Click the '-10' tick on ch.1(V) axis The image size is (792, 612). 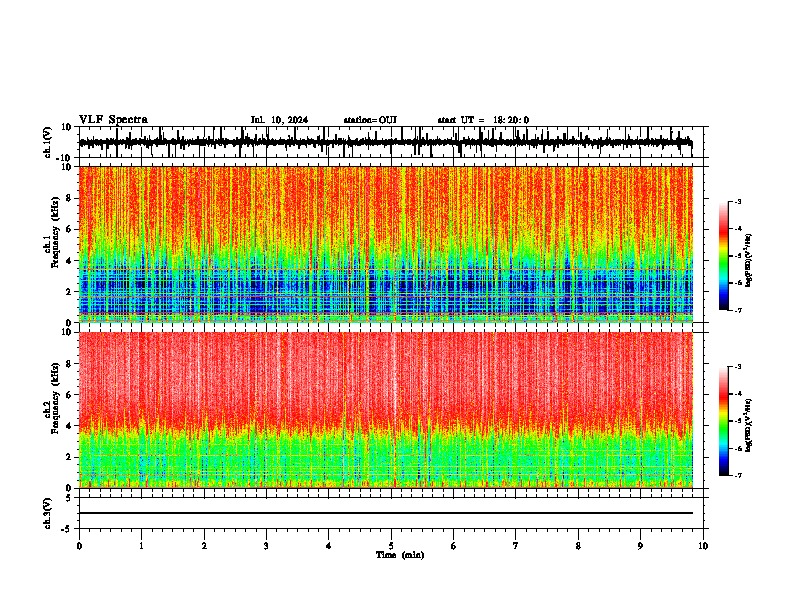point(65,158)
